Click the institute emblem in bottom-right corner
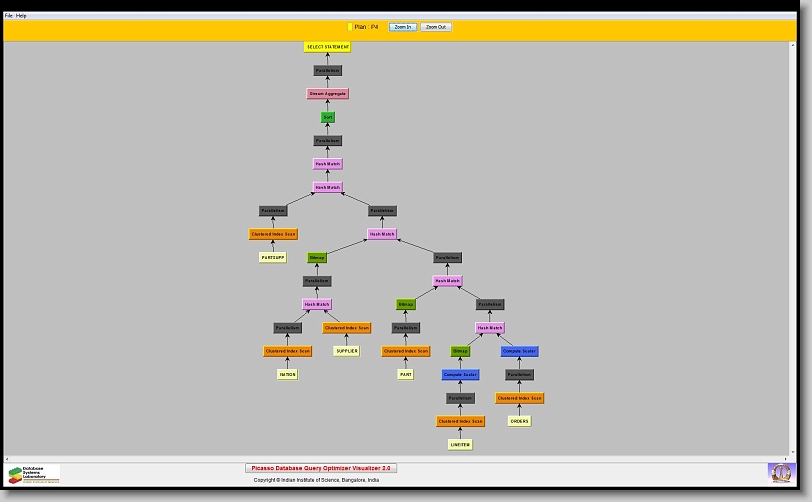812x502 pixels. (x=779, y=471)
